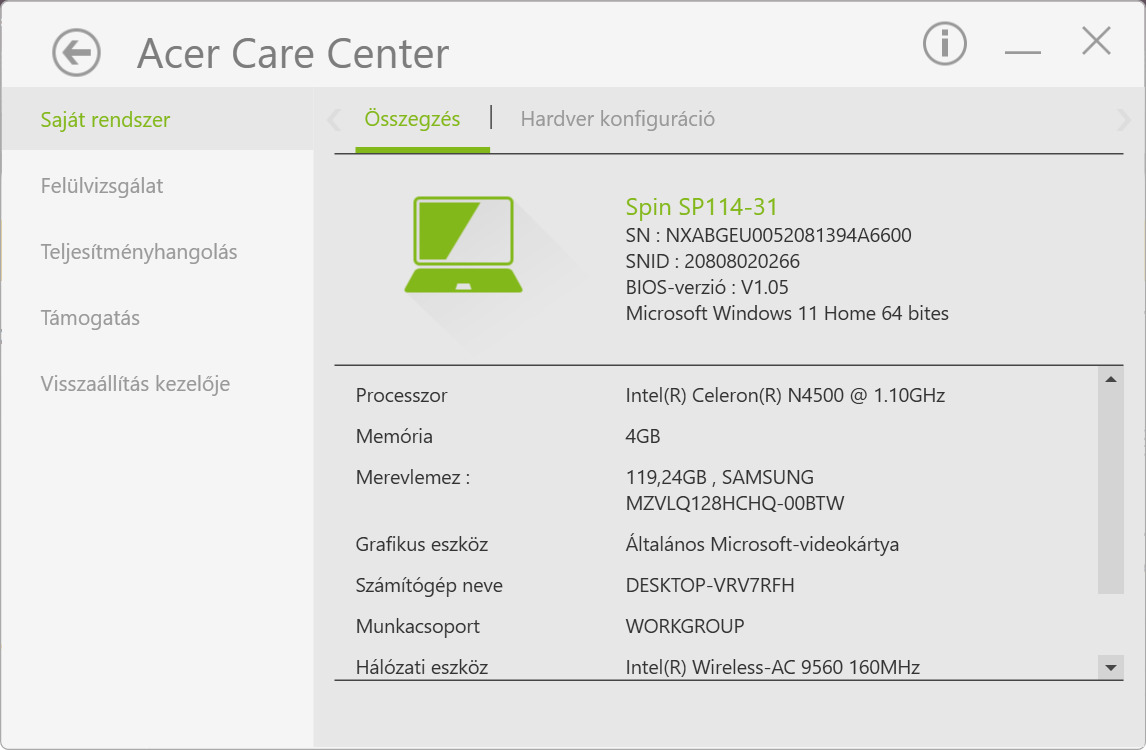The width and height of the screenshot is (1146, 750).
Task: Click the Memória label
Action: coord(394,436)
